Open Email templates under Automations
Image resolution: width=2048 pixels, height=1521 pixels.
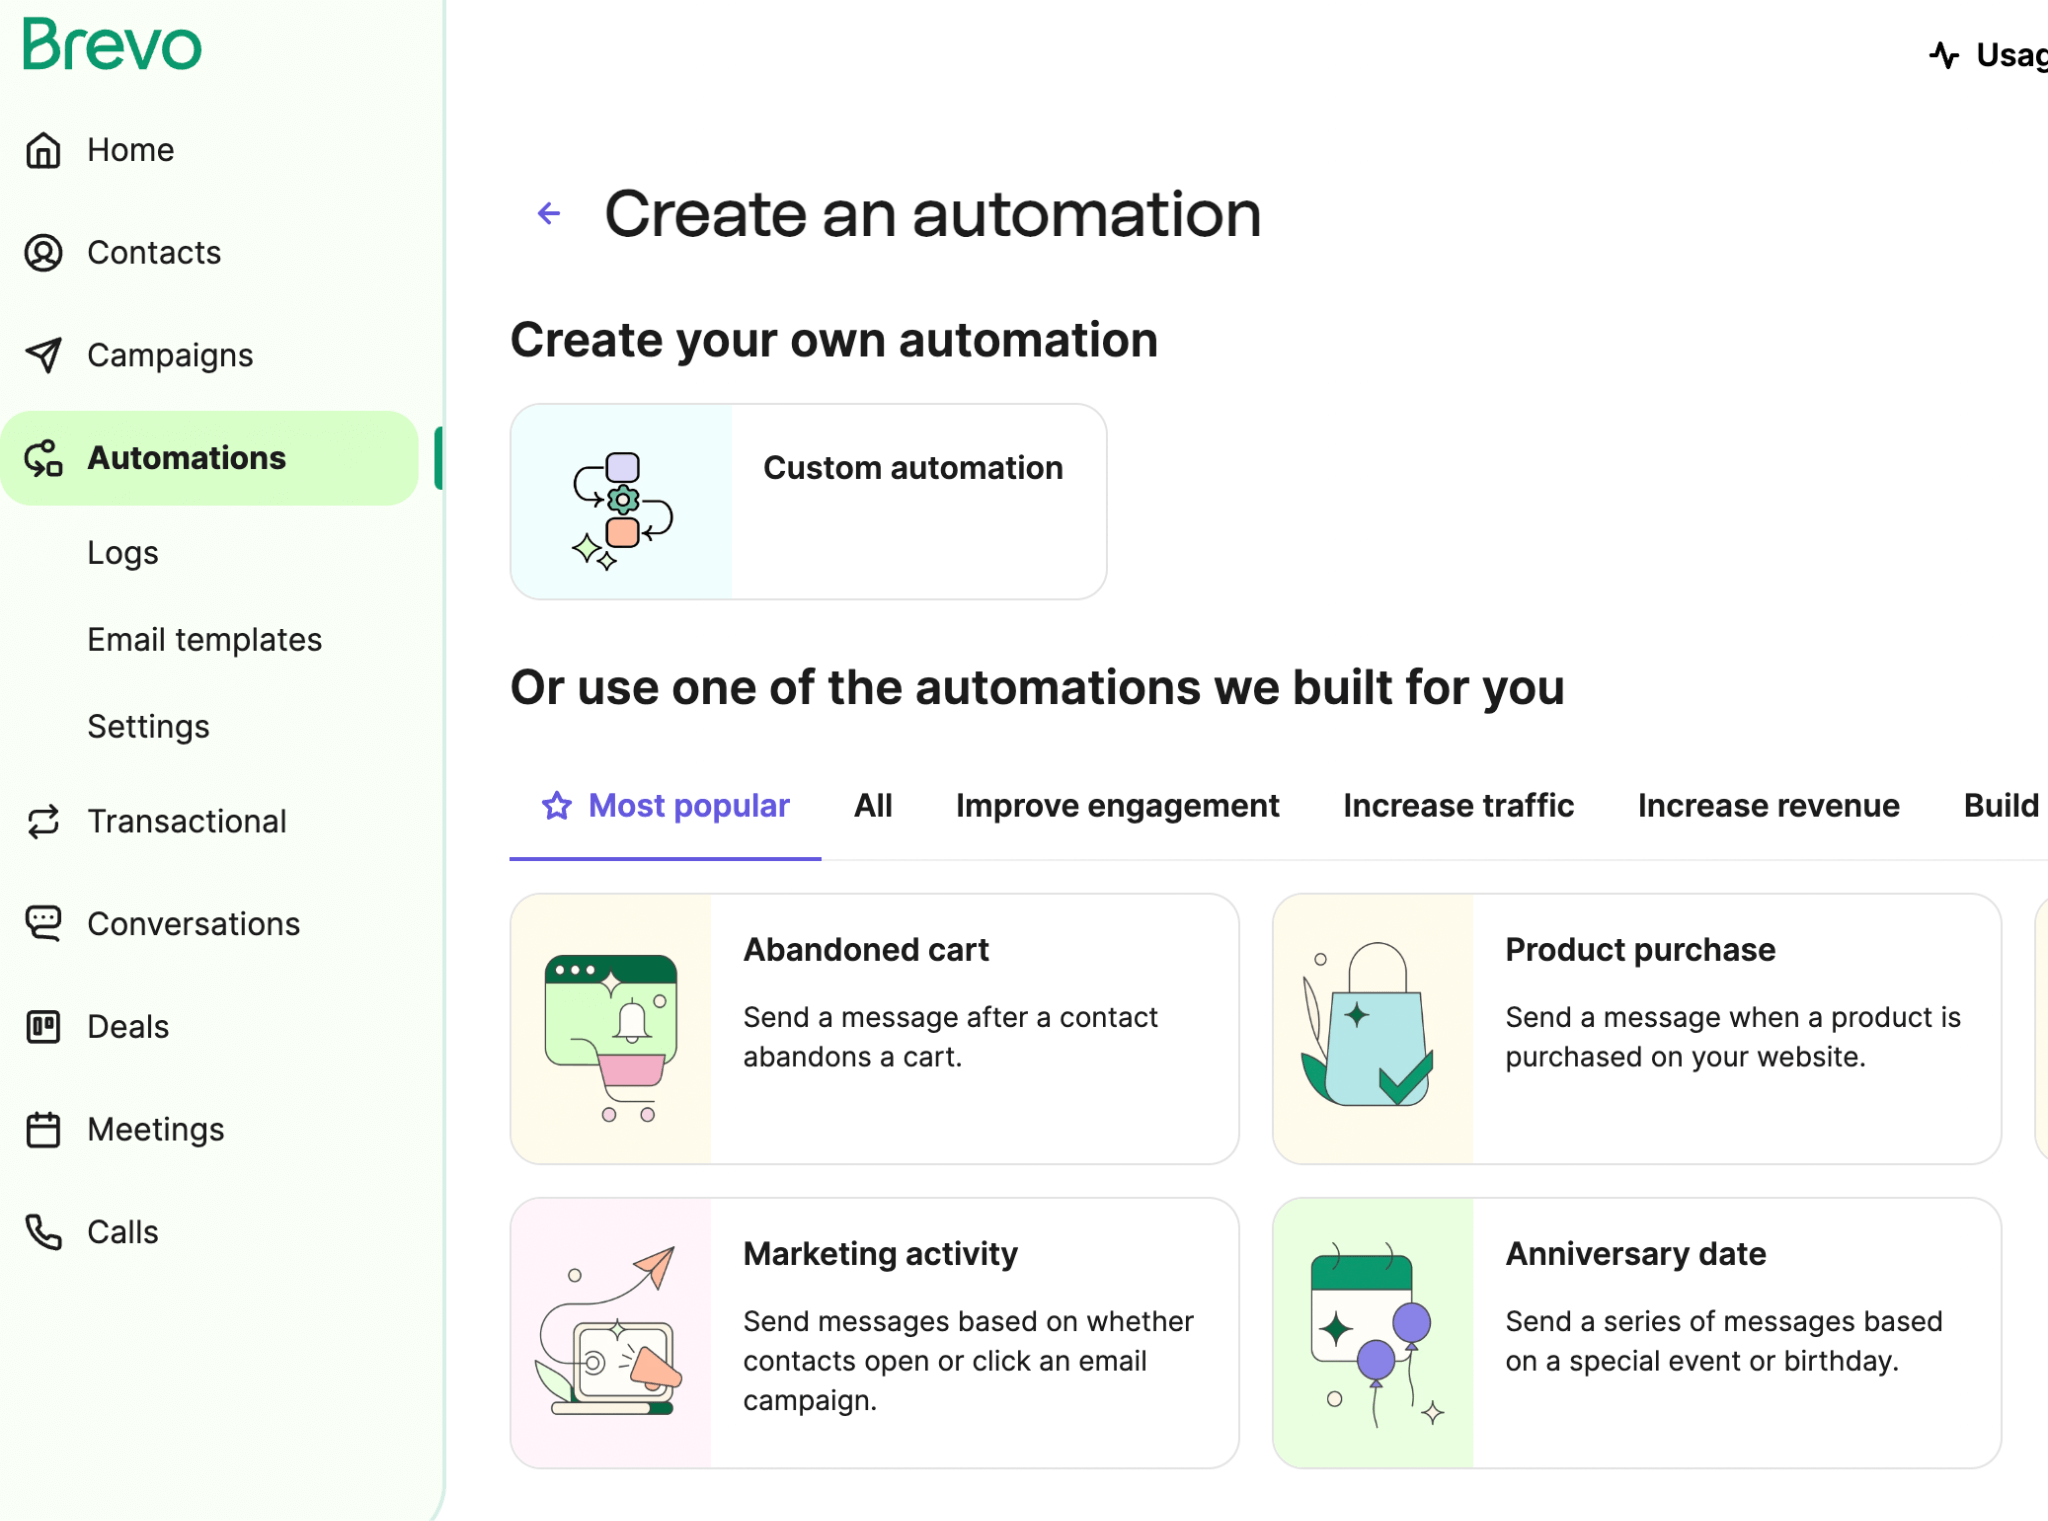click(x=204, y=639)
